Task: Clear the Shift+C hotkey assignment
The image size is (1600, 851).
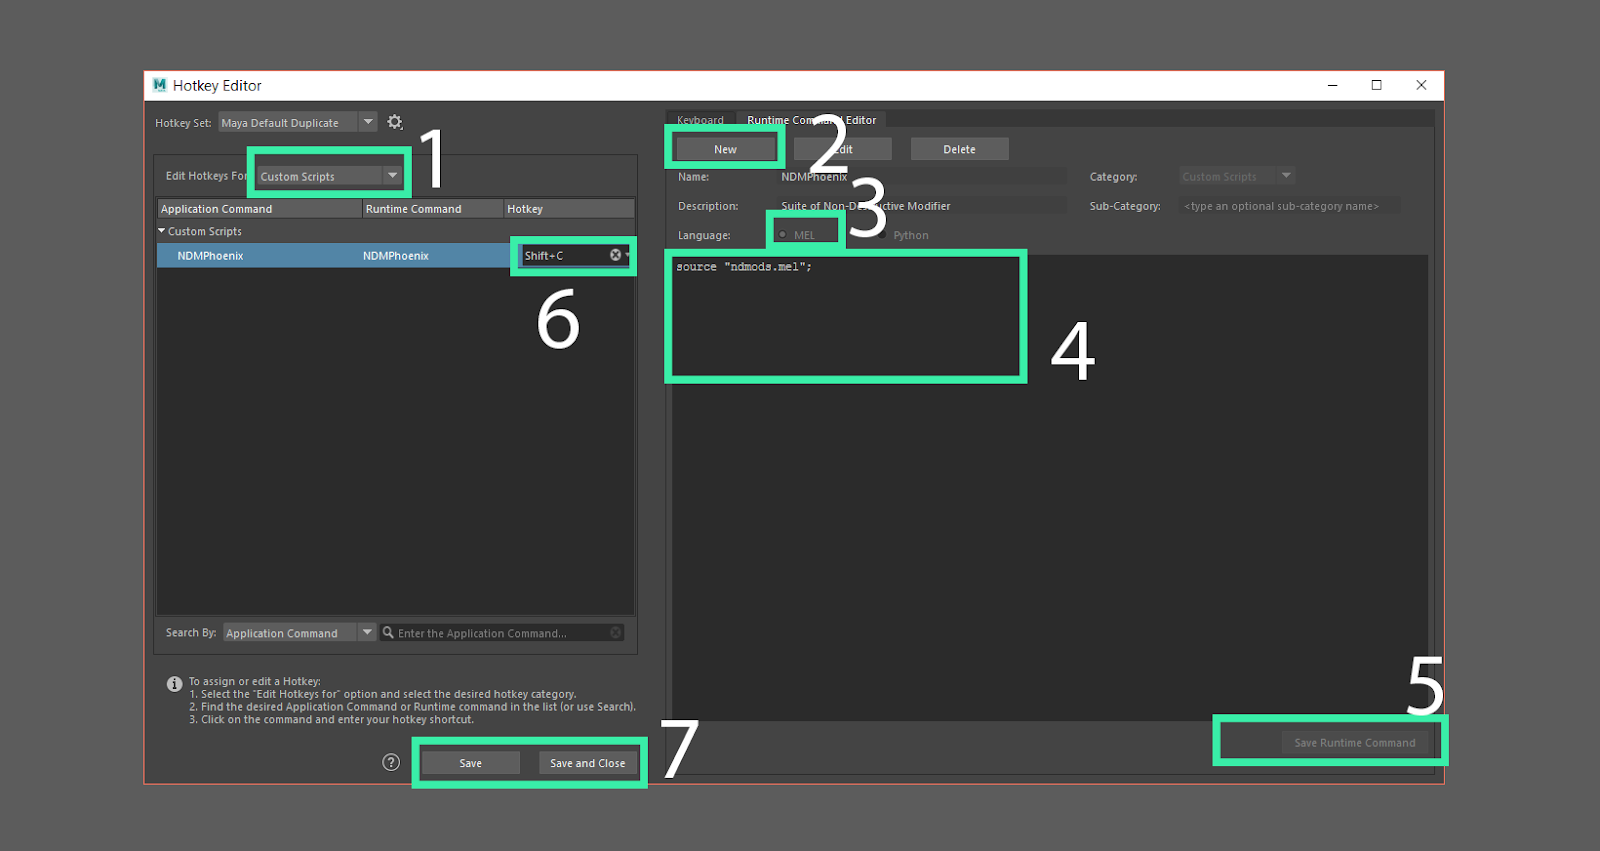Action: coord(615,255)
